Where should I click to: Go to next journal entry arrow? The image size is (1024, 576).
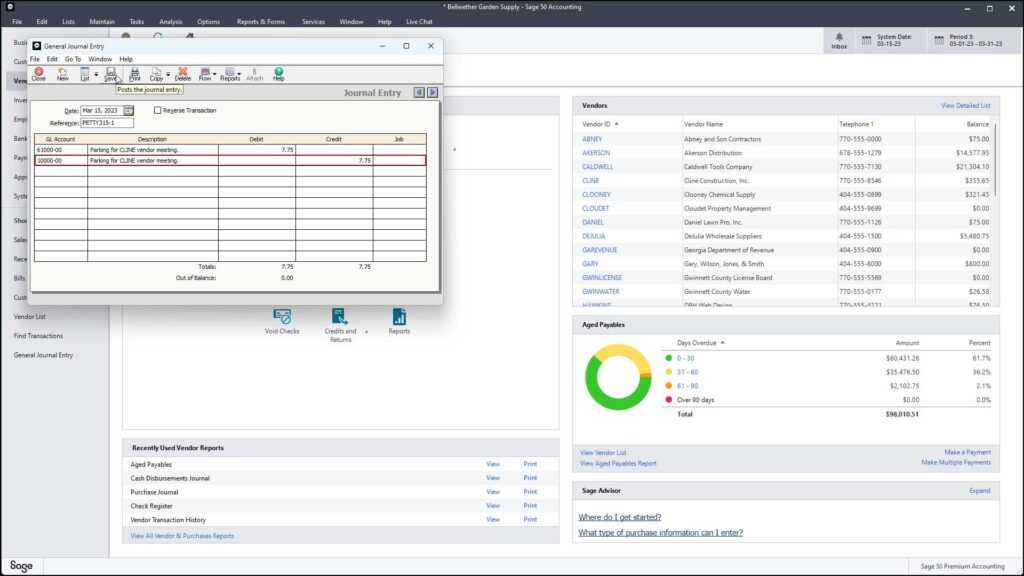[432, 93]
